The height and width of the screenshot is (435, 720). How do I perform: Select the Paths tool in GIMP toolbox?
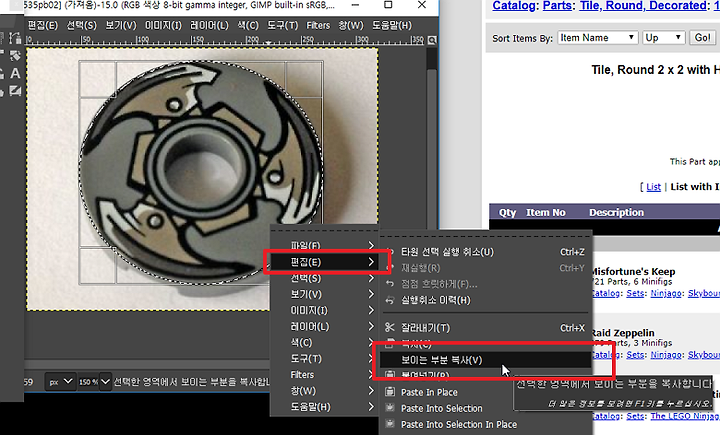pos(15,38)
